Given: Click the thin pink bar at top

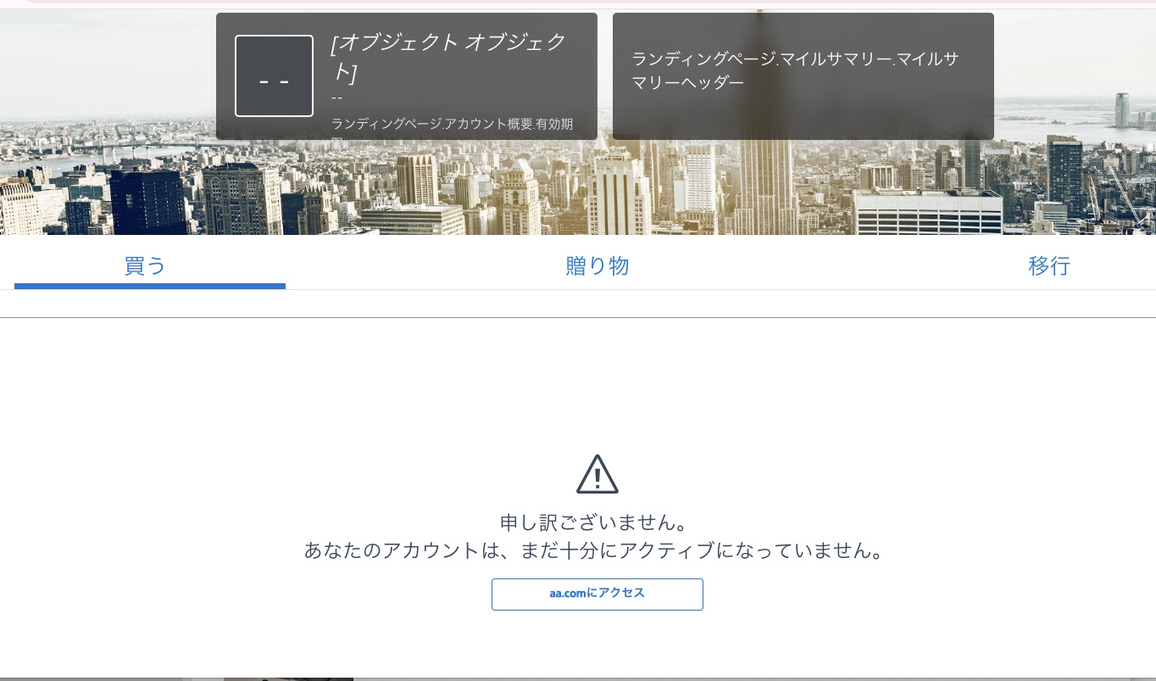Looking at the screenshot, I should point(578,4).
